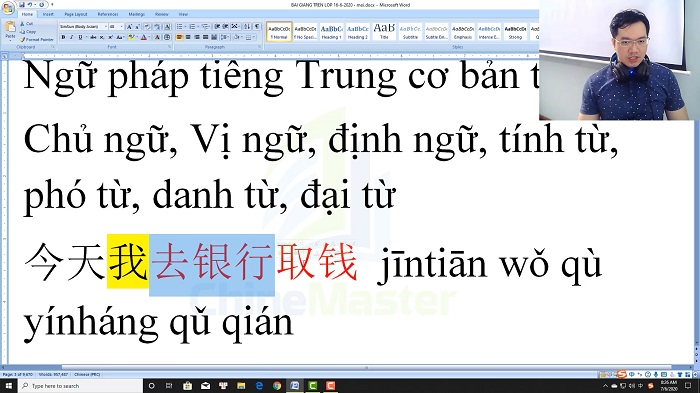
Task: Save document from Quick Access toolbar
Action: coord(22,4)
